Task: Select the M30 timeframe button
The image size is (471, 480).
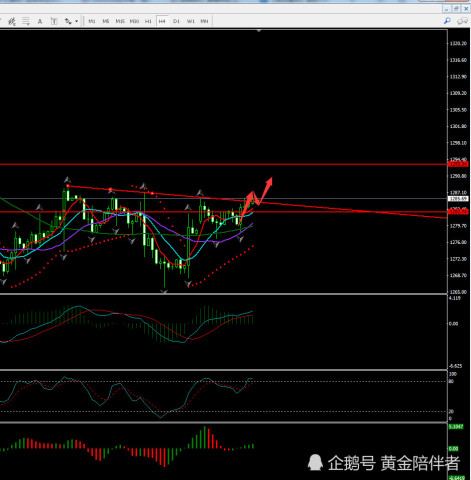Action: tap(134, 21)
